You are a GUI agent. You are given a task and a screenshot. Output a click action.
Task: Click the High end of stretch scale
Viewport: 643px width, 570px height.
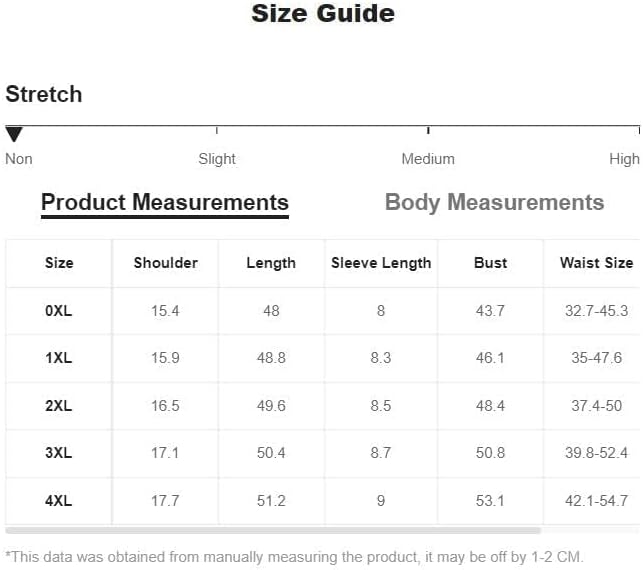point(638,130)
